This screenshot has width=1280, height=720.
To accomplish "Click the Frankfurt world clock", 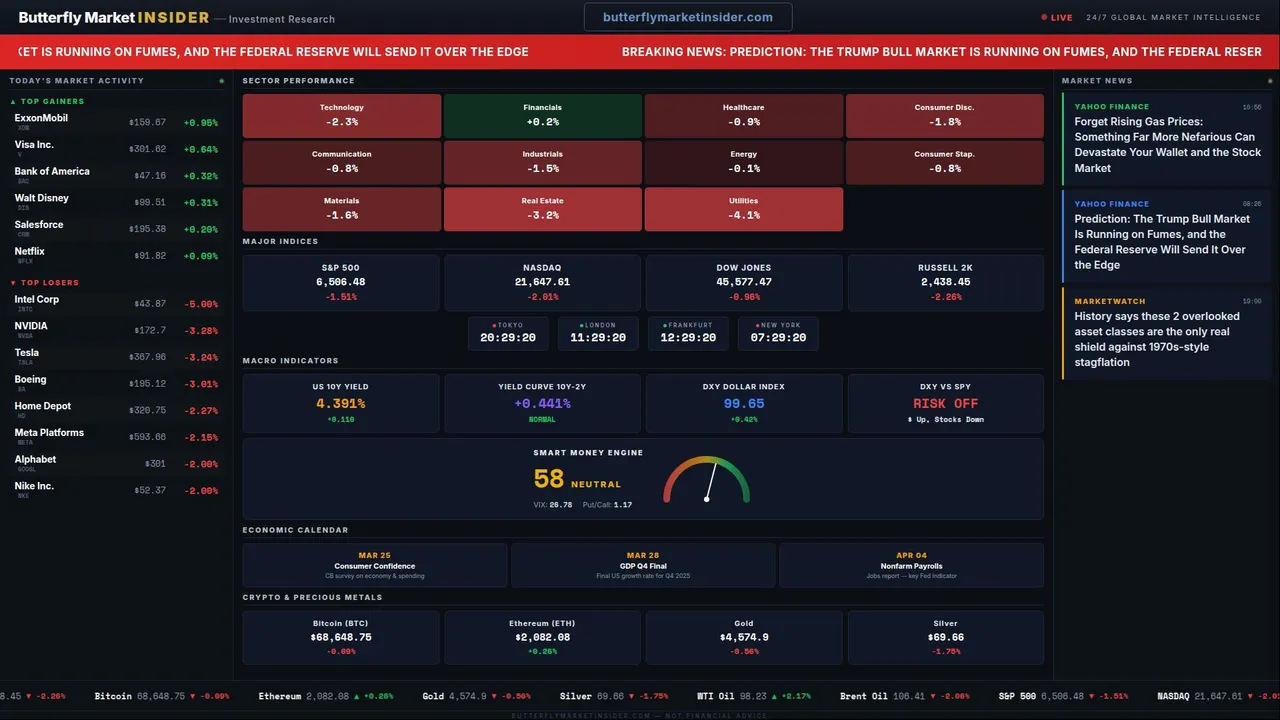I will (x=688, y=333).
